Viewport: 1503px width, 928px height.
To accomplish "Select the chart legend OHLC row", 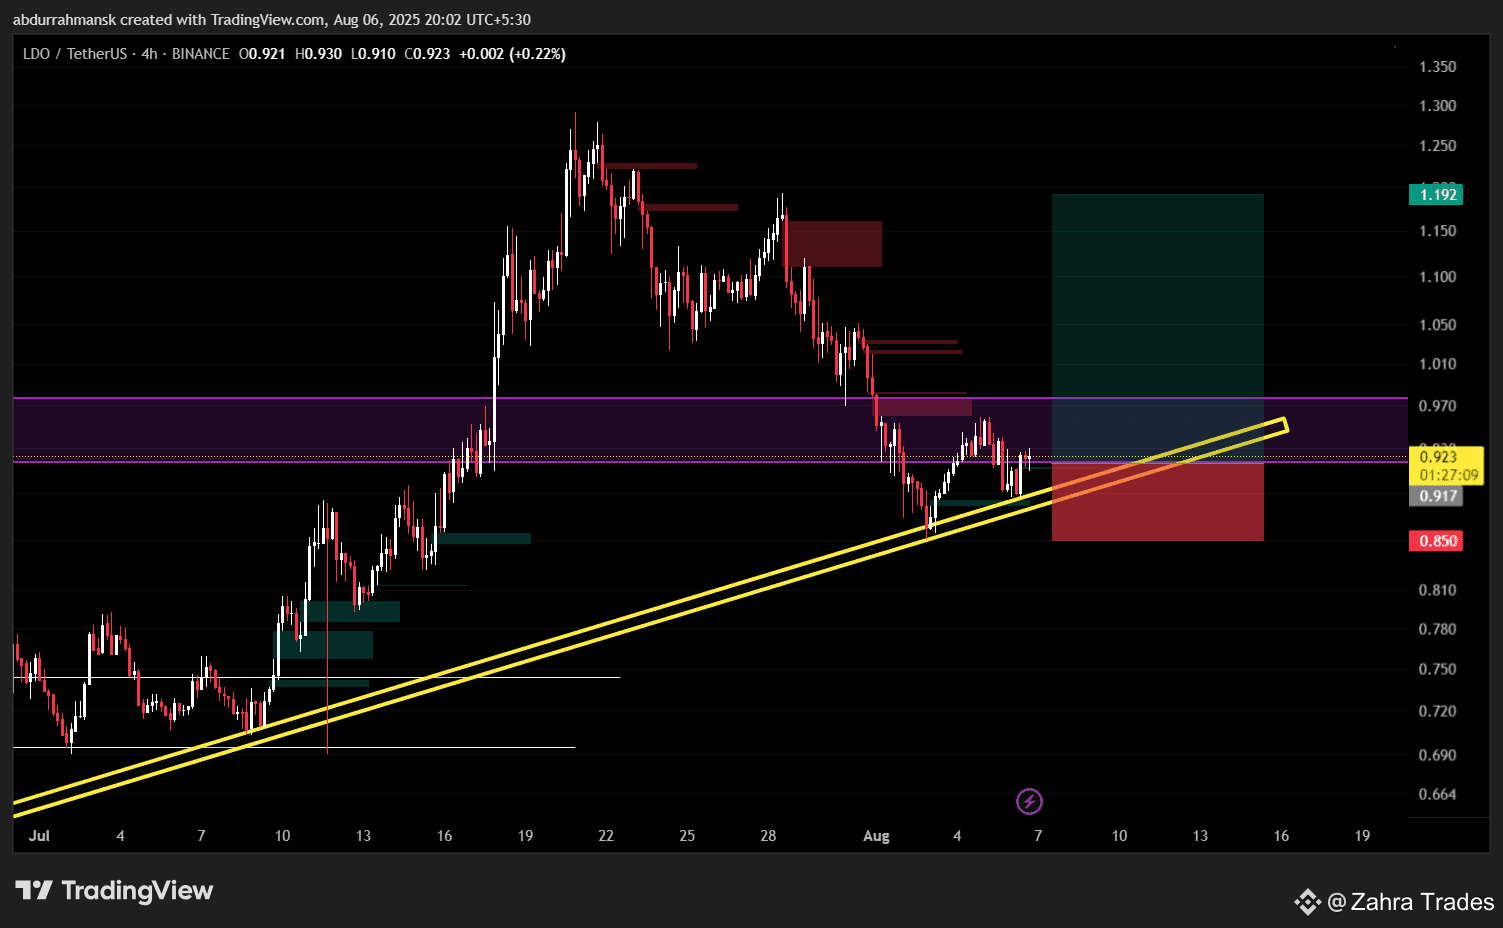I will (400, 53).
